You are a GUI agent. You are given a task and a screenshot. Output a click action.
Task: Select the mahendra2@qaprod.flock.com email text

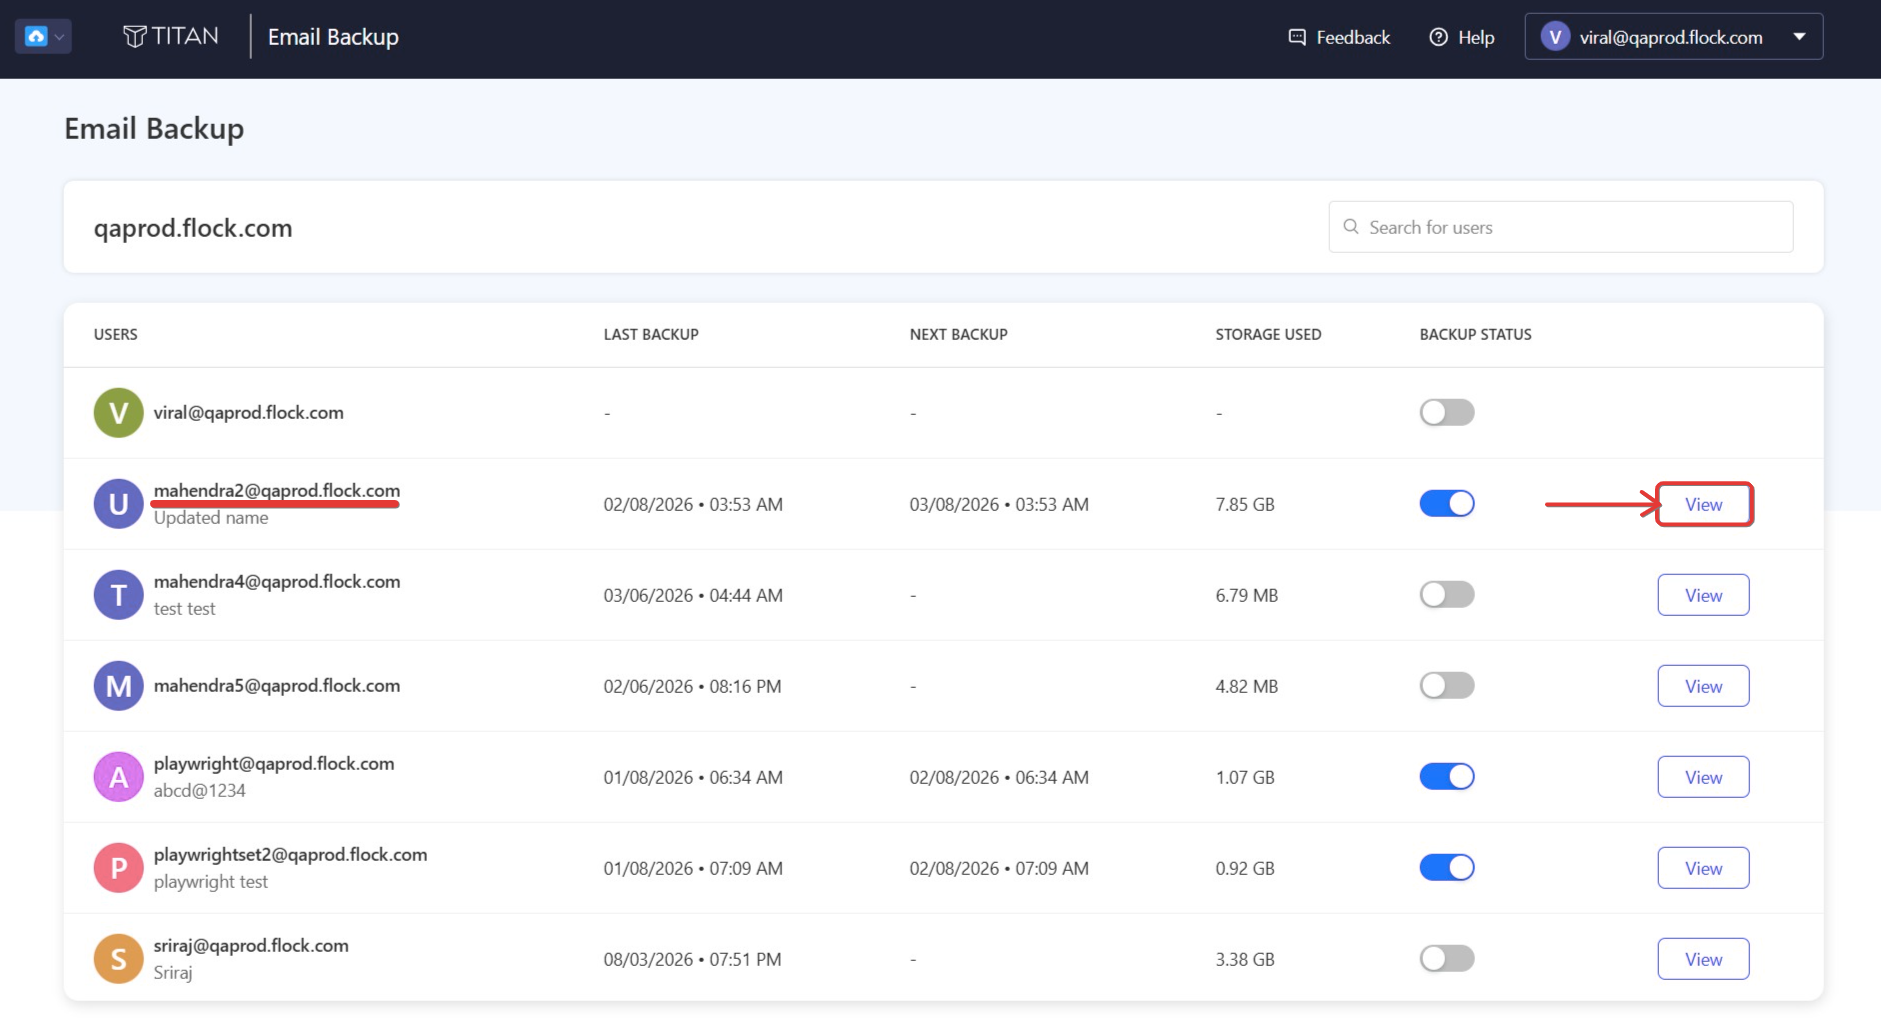click(x=277, y=490)
